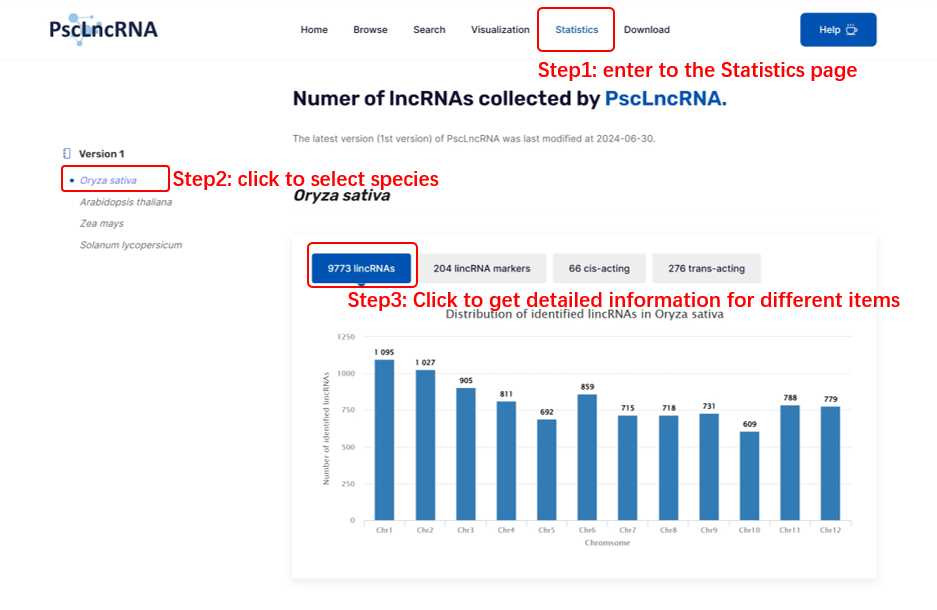Show the 9773 lincRNAs tab
The image size is (937, 610).
[361, 268]
